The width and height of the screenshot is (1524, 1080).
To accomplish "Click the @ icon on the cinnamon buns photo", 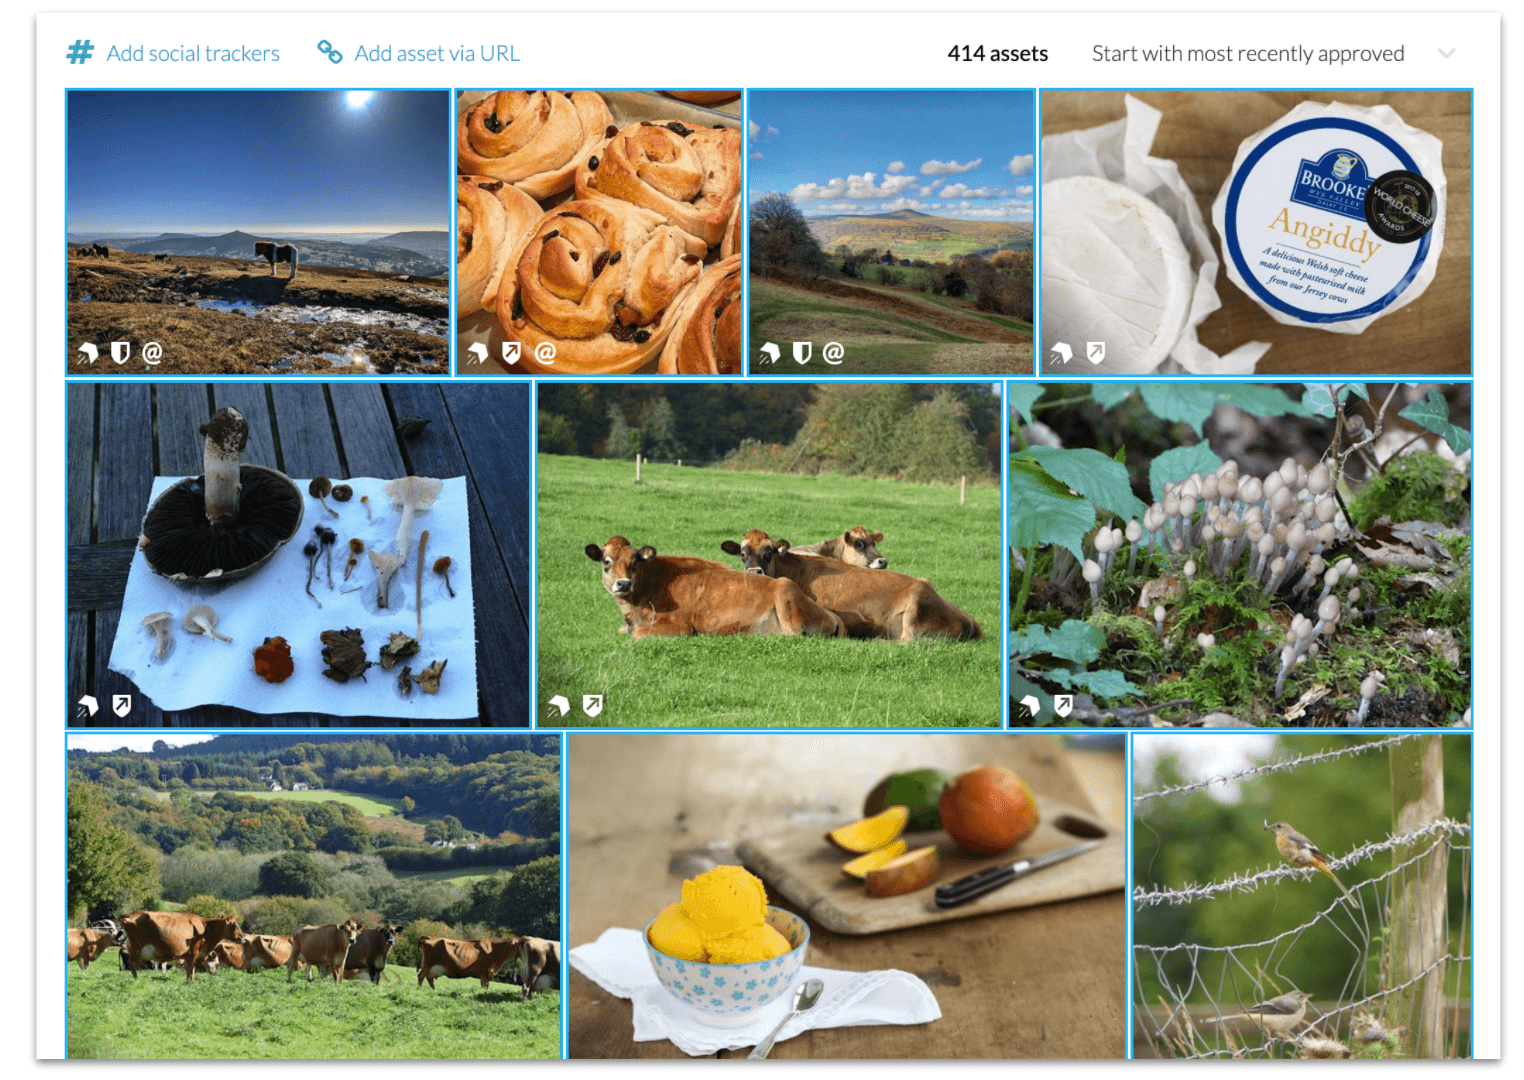I will 545,352.
